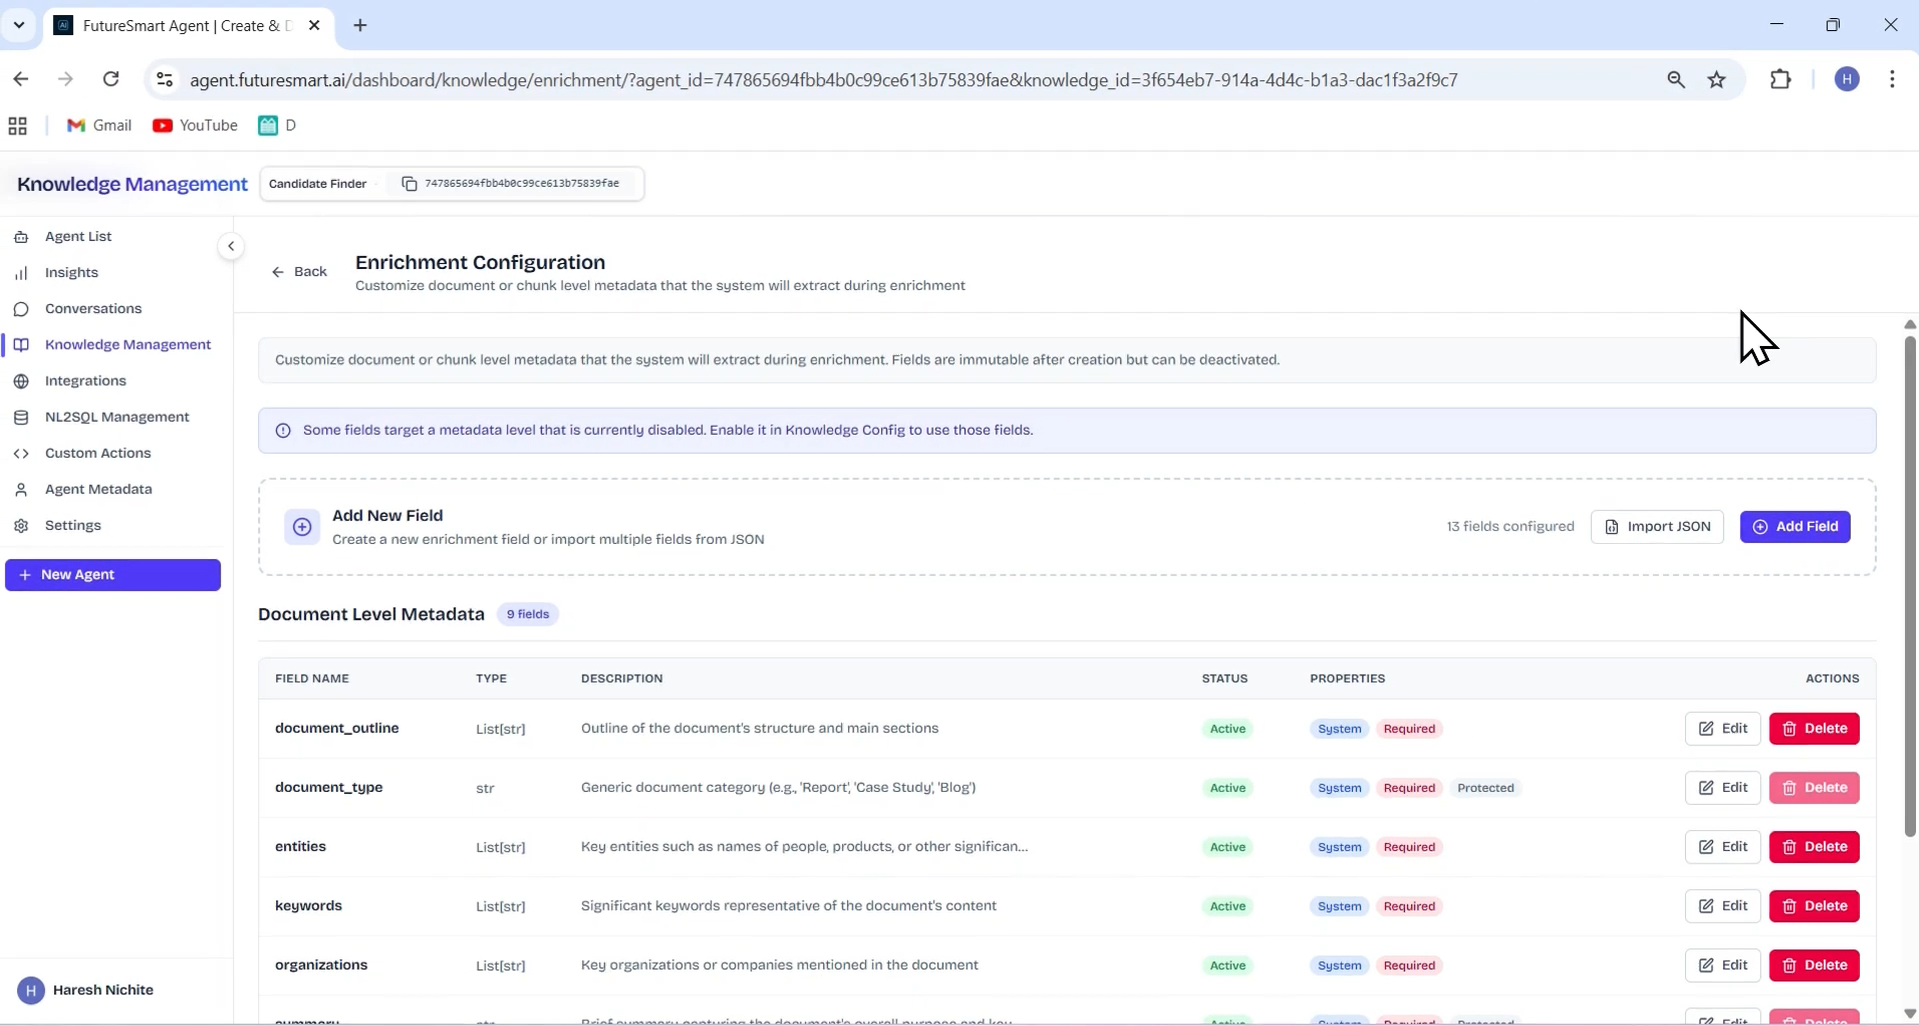
Task: Click the Add Field button
Action: (x=1795, y=527)
